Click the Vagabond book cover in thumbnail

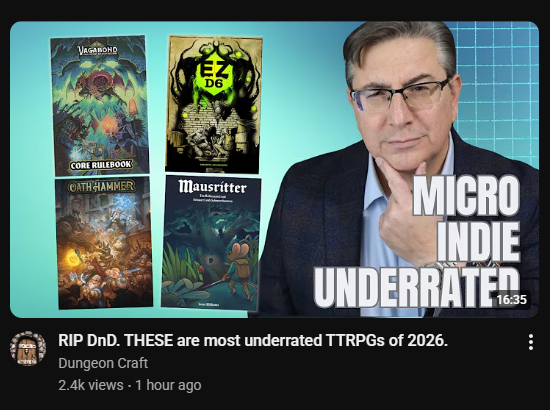100,105
